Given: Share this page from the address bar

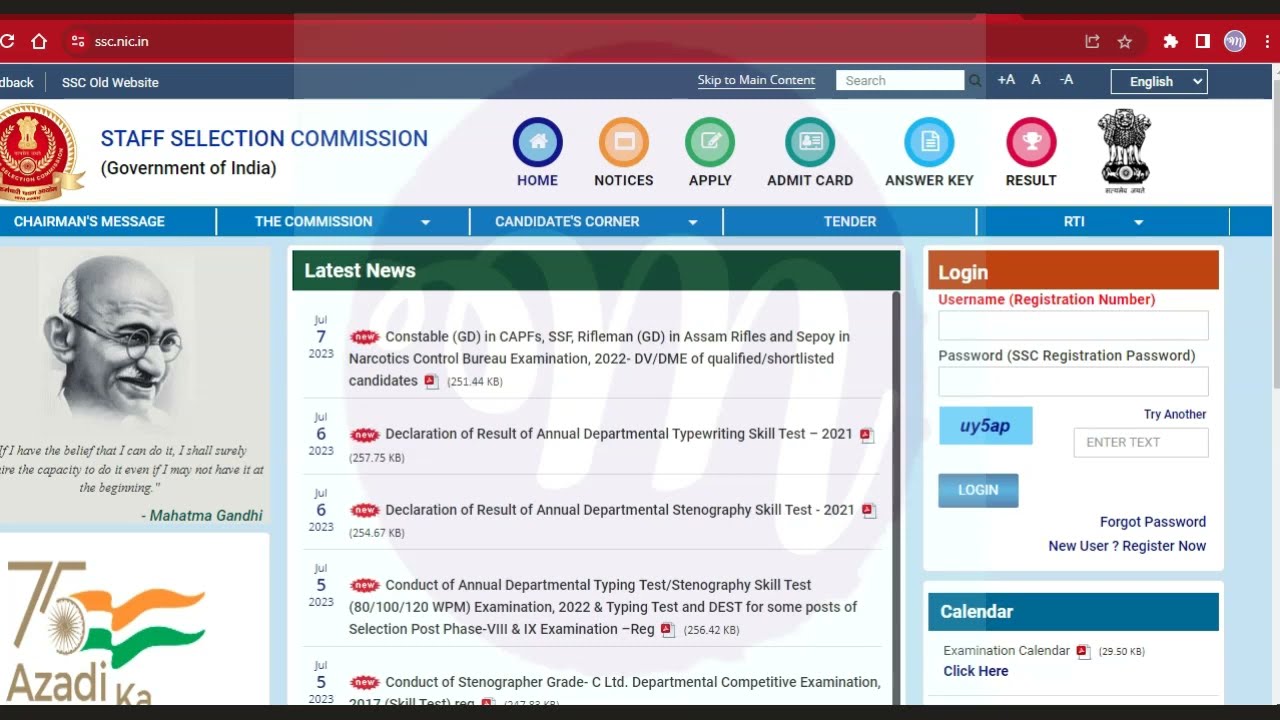Looking at the screenshot, I should point(1092,41).
